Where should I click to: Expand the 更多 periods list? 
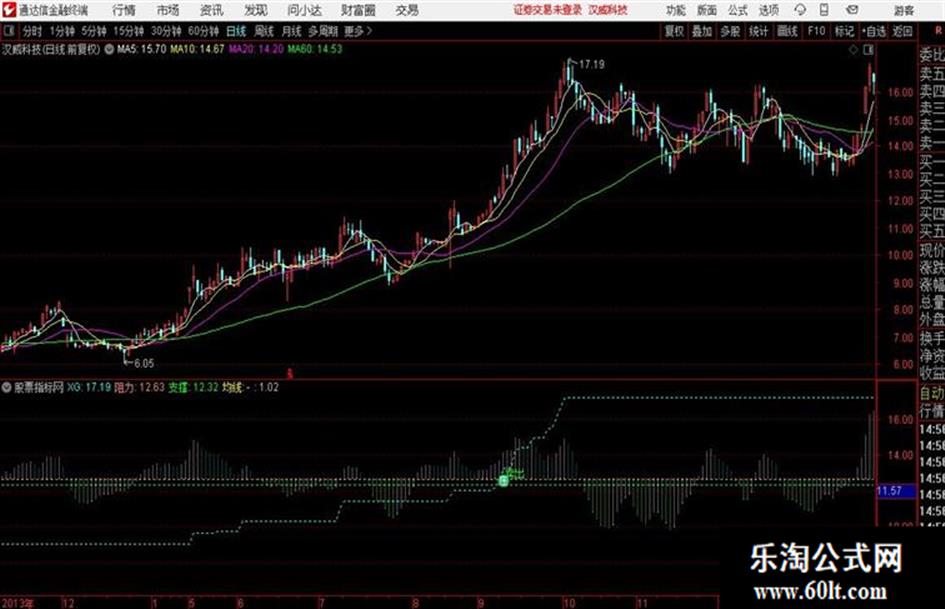pyautogui.click(x=357, y=31)
